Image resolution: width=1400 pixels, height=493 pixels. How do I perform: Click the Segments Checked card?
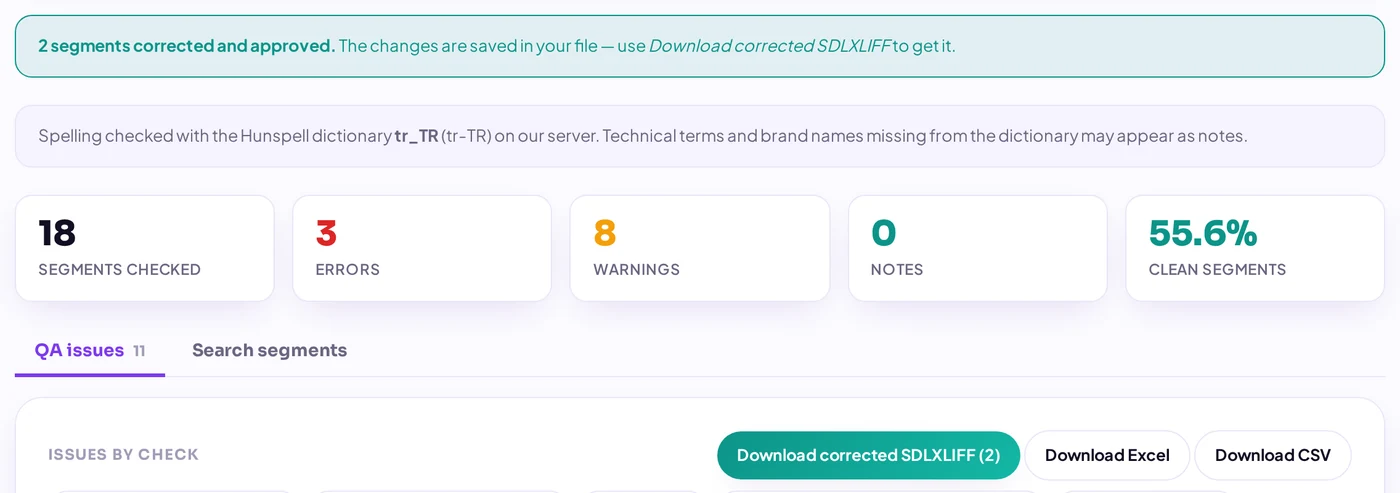click(145, 248)
